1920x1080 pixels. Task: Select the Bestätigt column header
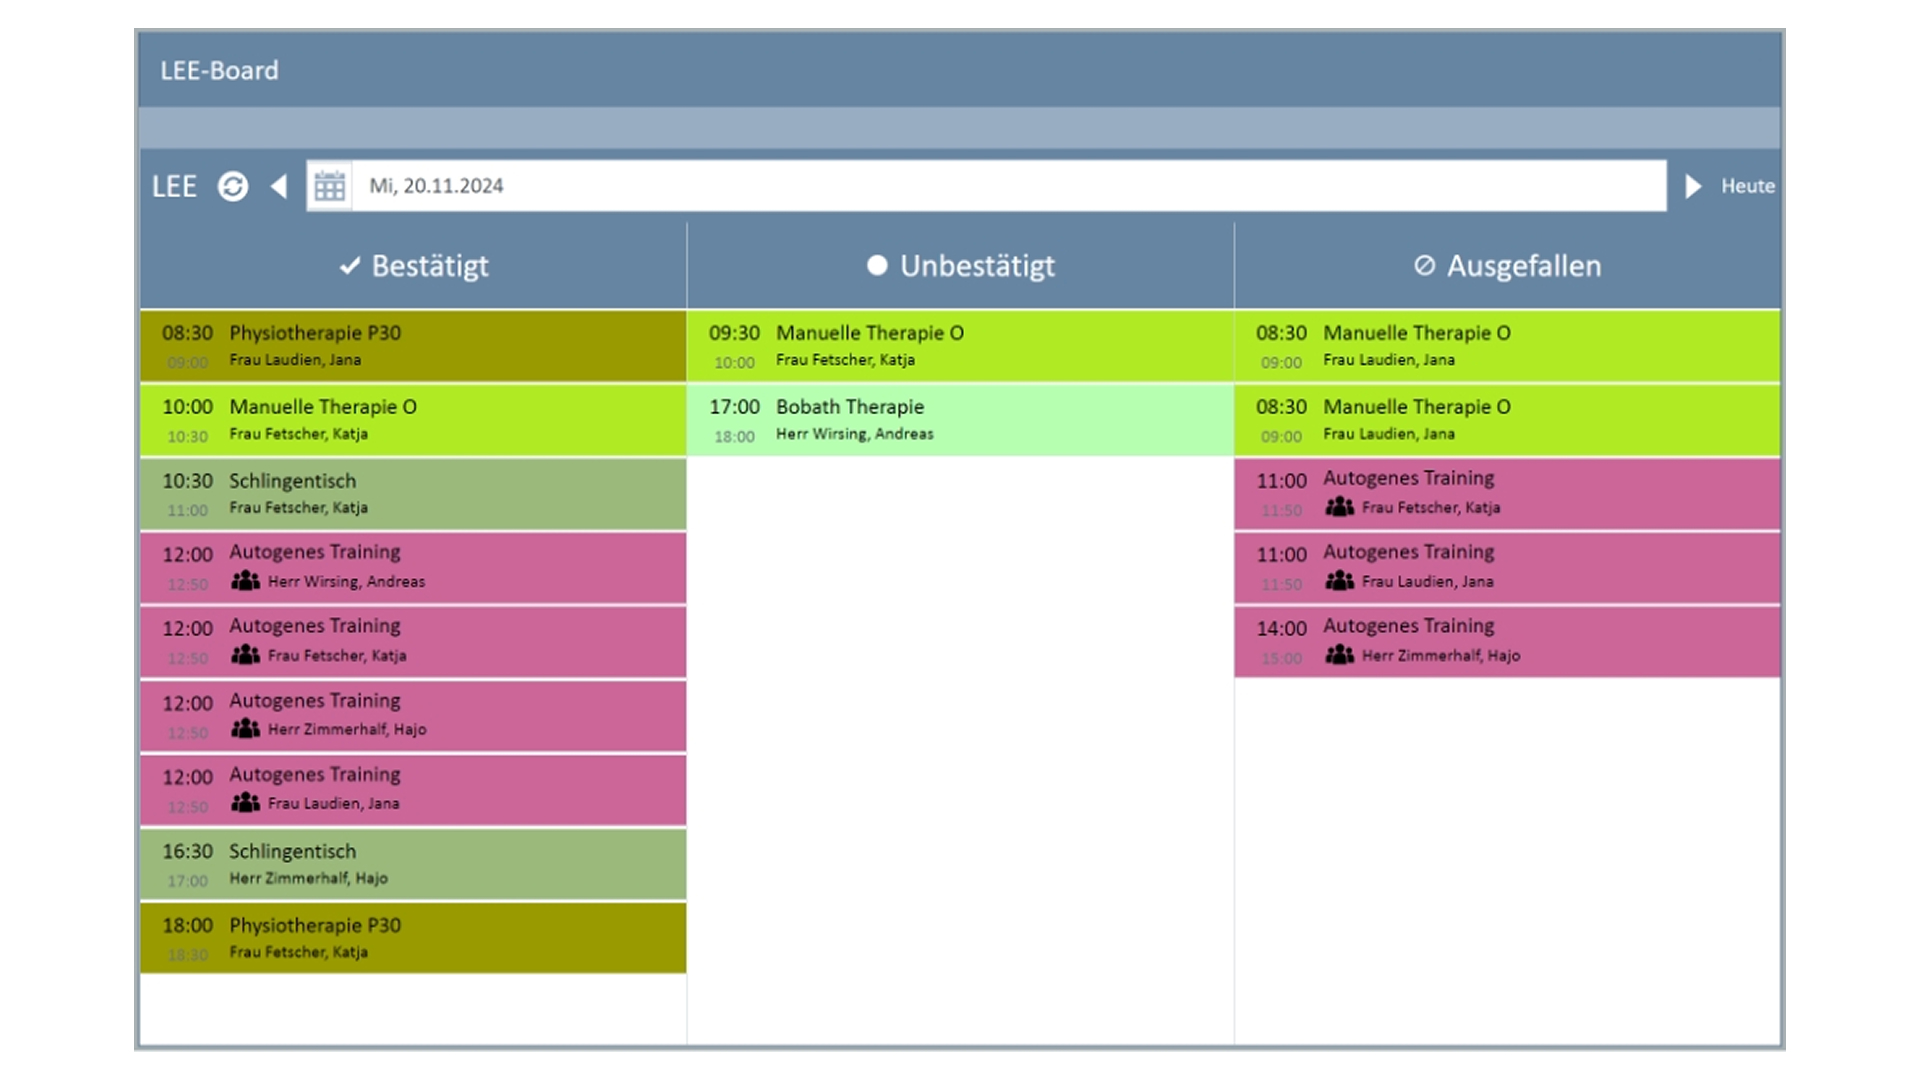429,266
